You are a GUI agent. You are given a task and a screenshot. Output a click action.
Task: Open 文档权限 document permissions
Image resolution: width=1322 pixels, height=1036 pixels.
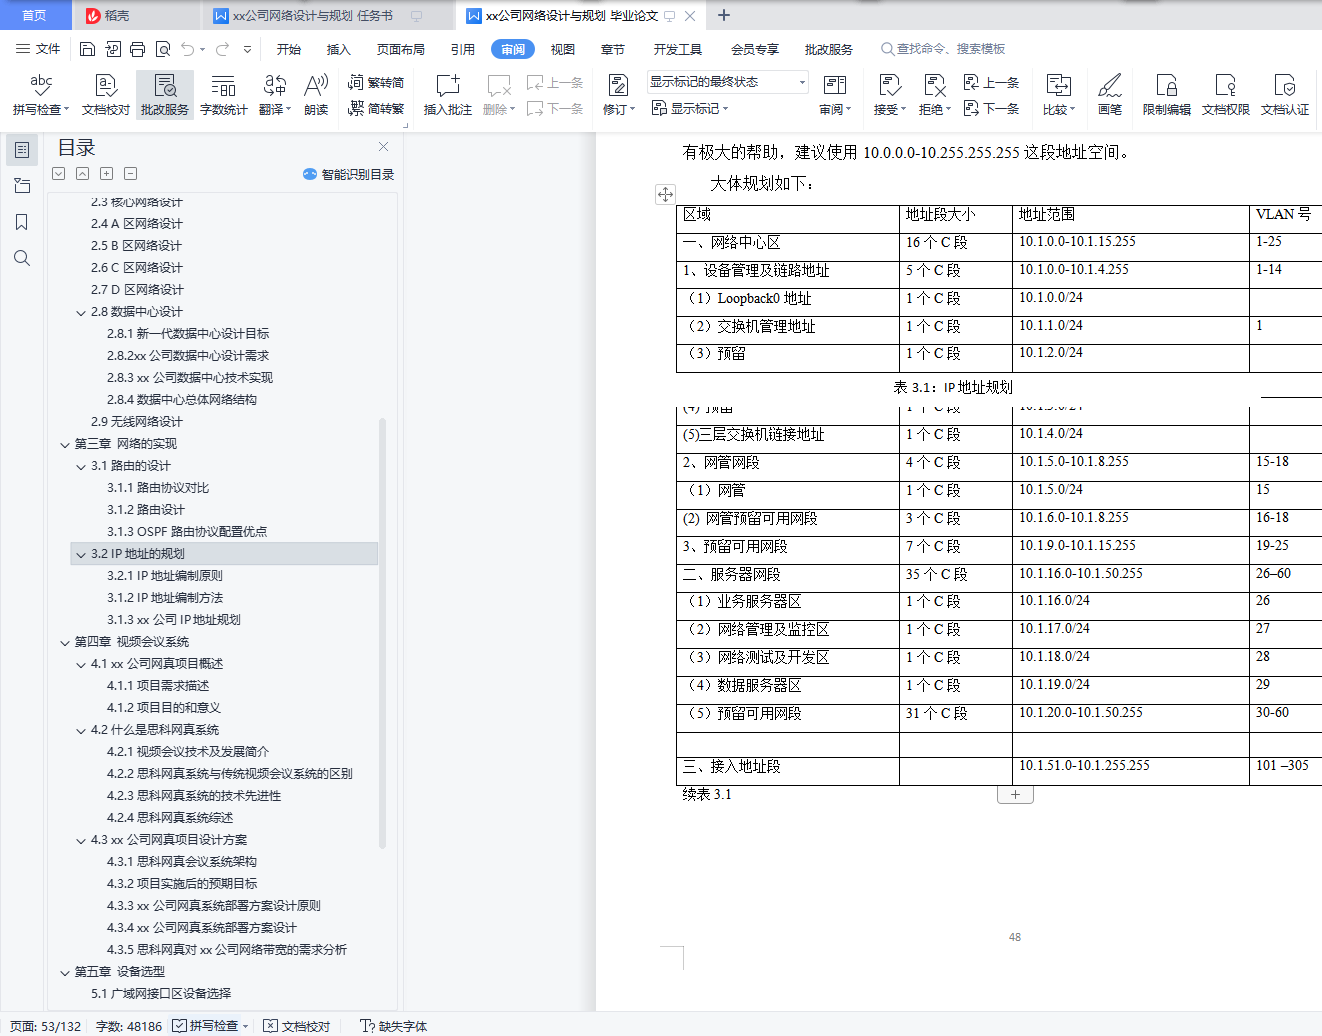coord(1226,95)
